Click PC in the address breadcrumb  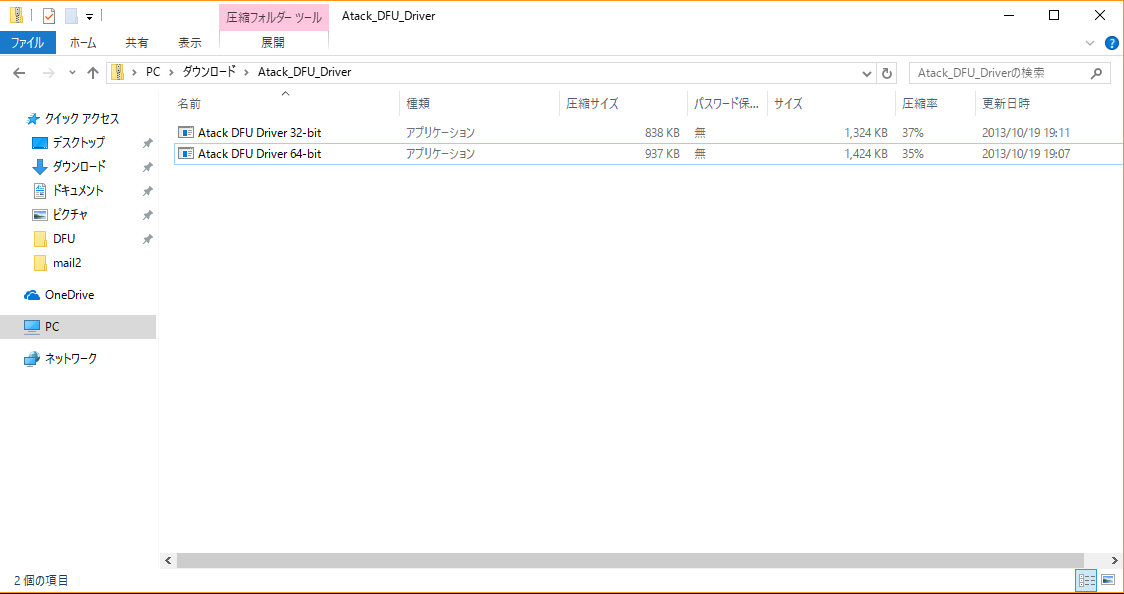pyautogui.click(x=153, y=72)
